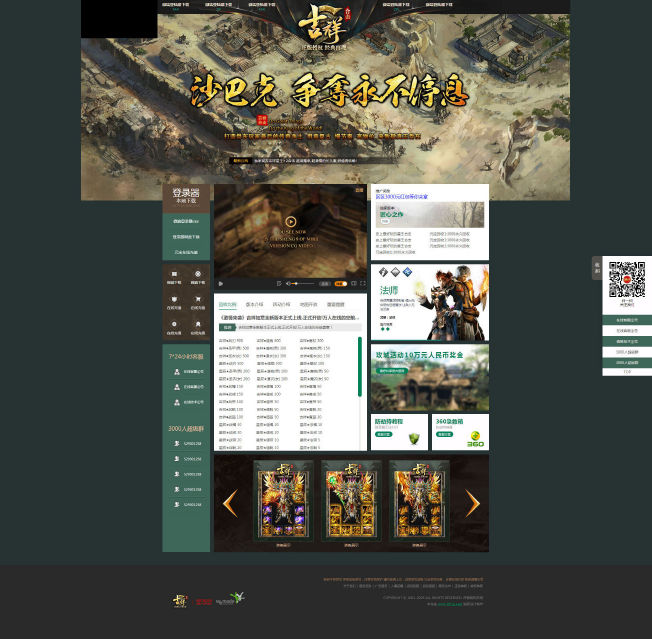Open the last item in top navigation bar
652x639 pixels.
click(x=439, y=5)
